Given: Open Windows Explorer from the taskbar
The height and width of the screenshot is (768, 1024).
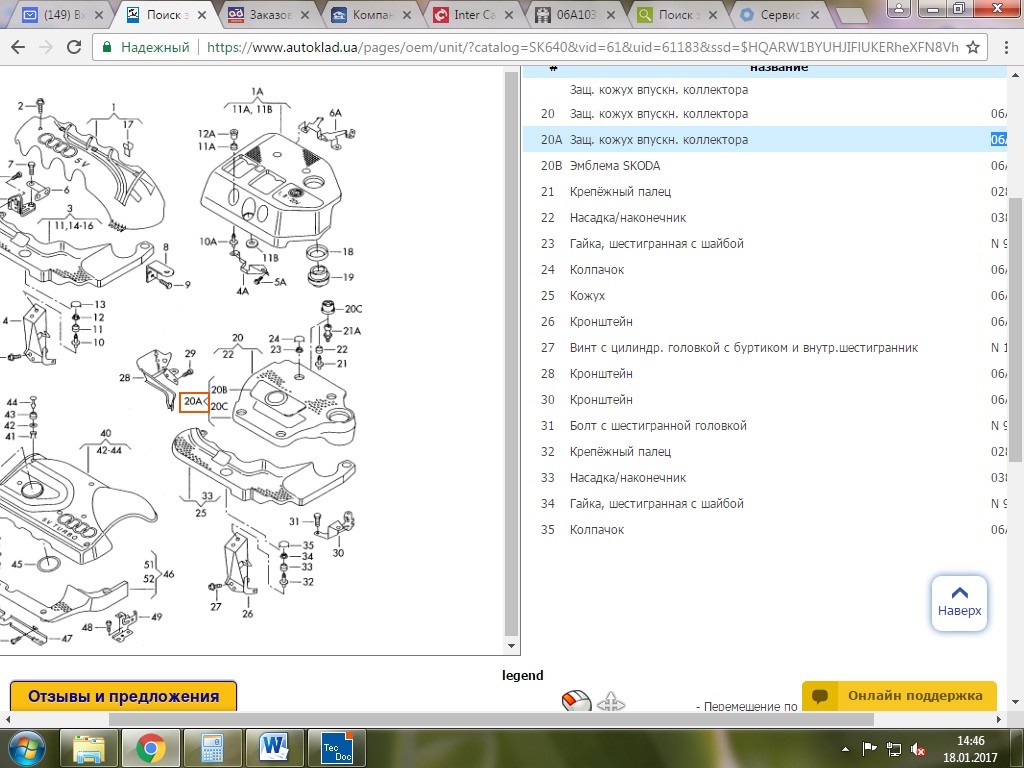Looking at the screenshot, I should coord(89,748).
